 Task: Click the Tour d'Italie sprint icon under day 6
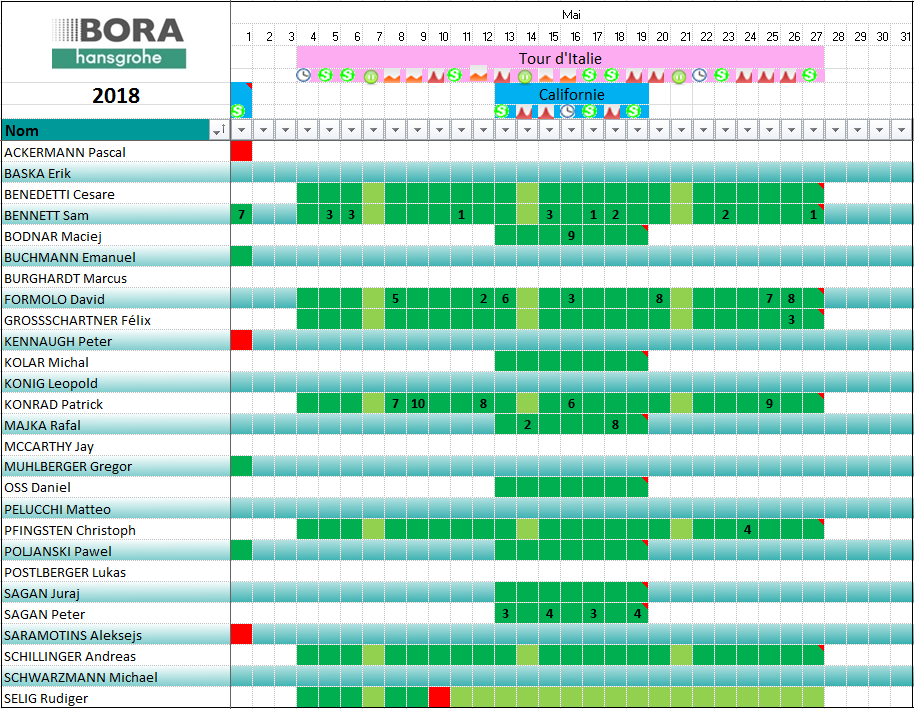[347, 75]
